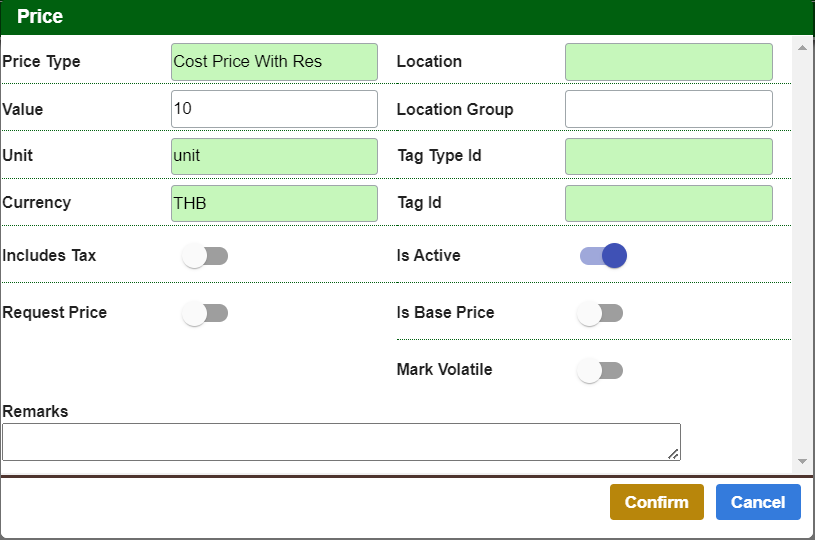Click the Tag Type Id field
This screenshot has height=540, width=815.
point(668,157)
